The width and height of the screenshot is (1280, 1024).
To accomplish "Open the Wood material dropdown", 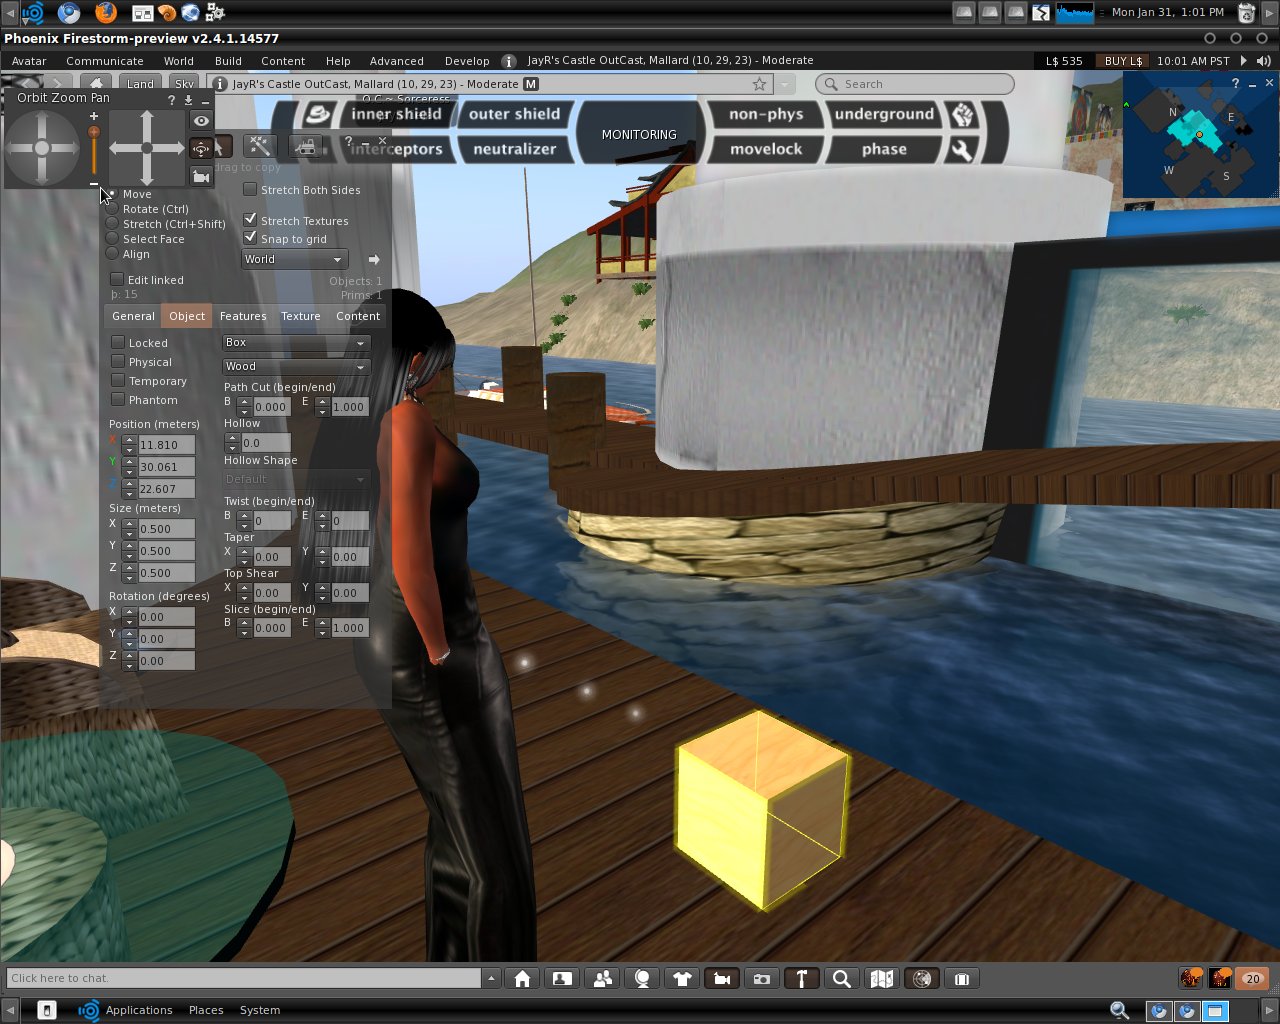I will 296,366.
